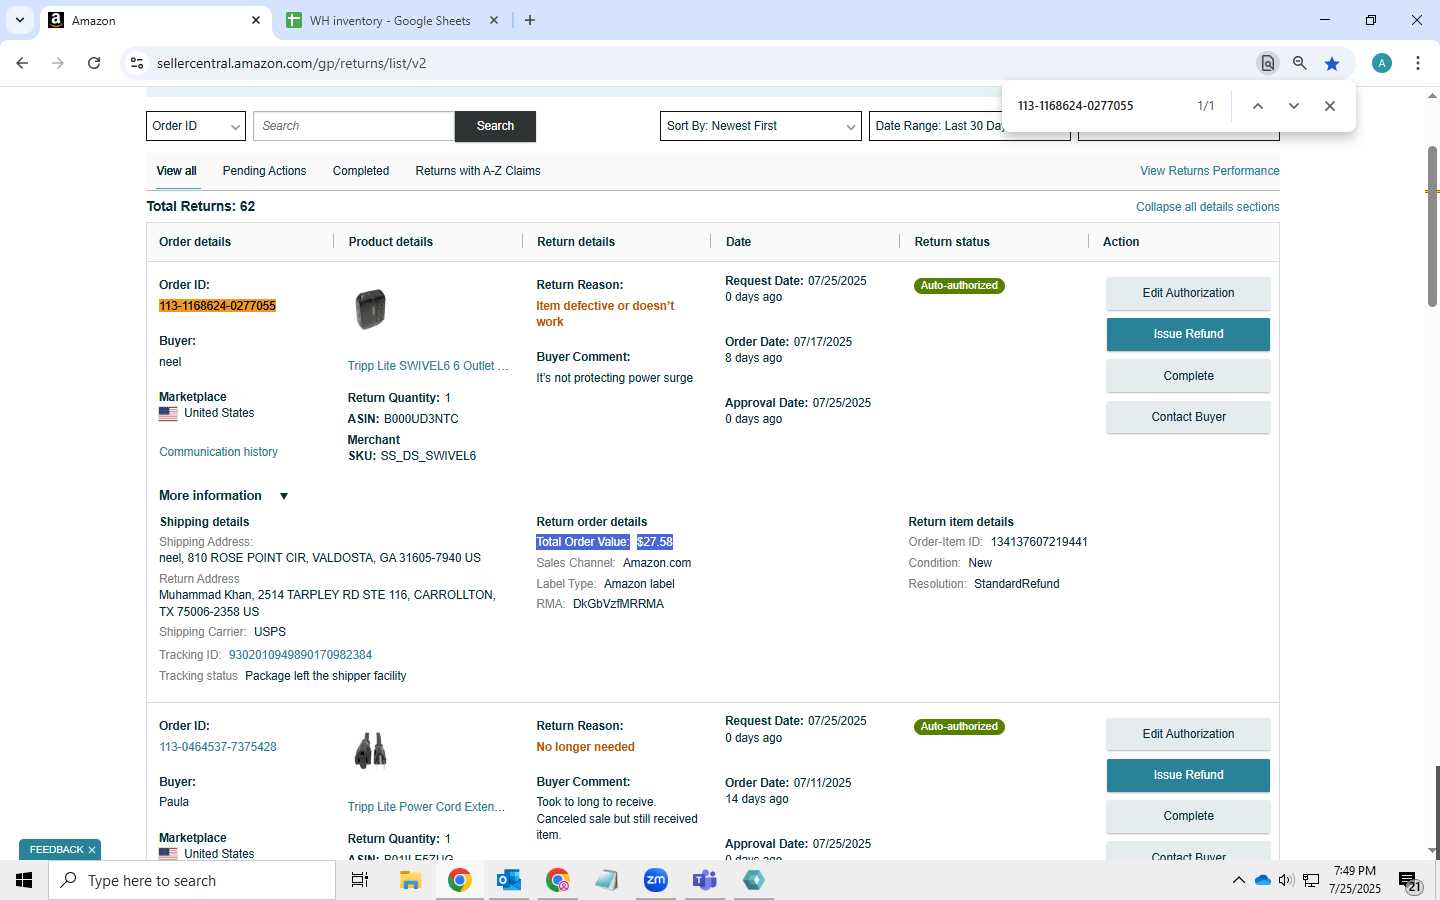
Task: Open Windows notification center
Action: [1409, 880]
